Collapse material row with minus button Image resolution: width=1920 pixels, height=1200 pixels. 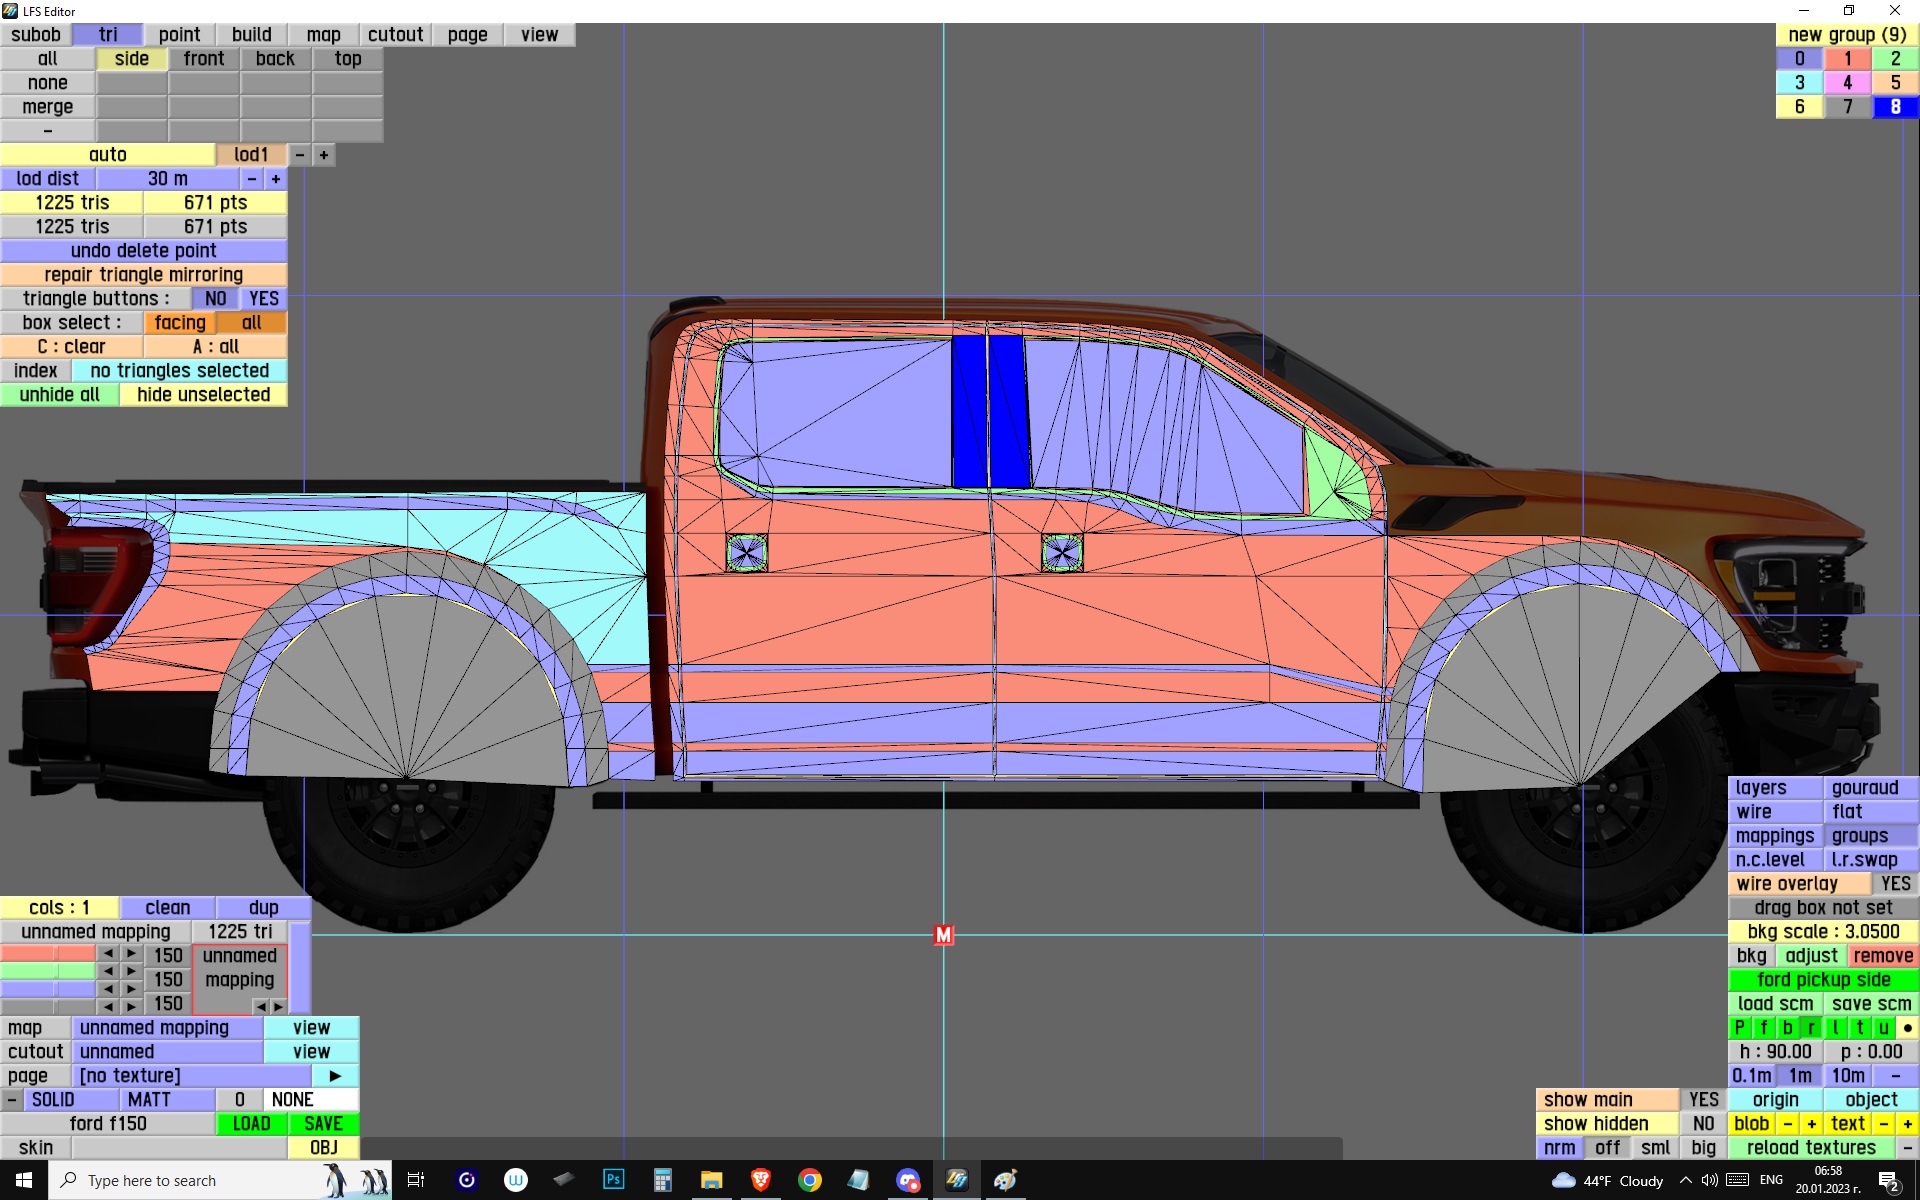[x=11, y=1100]
